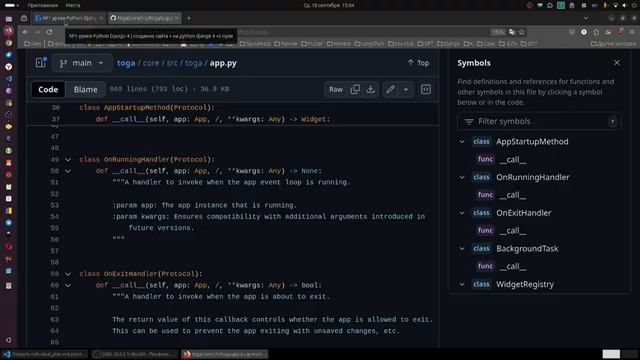Fold code at line 60
The width and height of the screenshot is (640, 360).
point(68,285)
